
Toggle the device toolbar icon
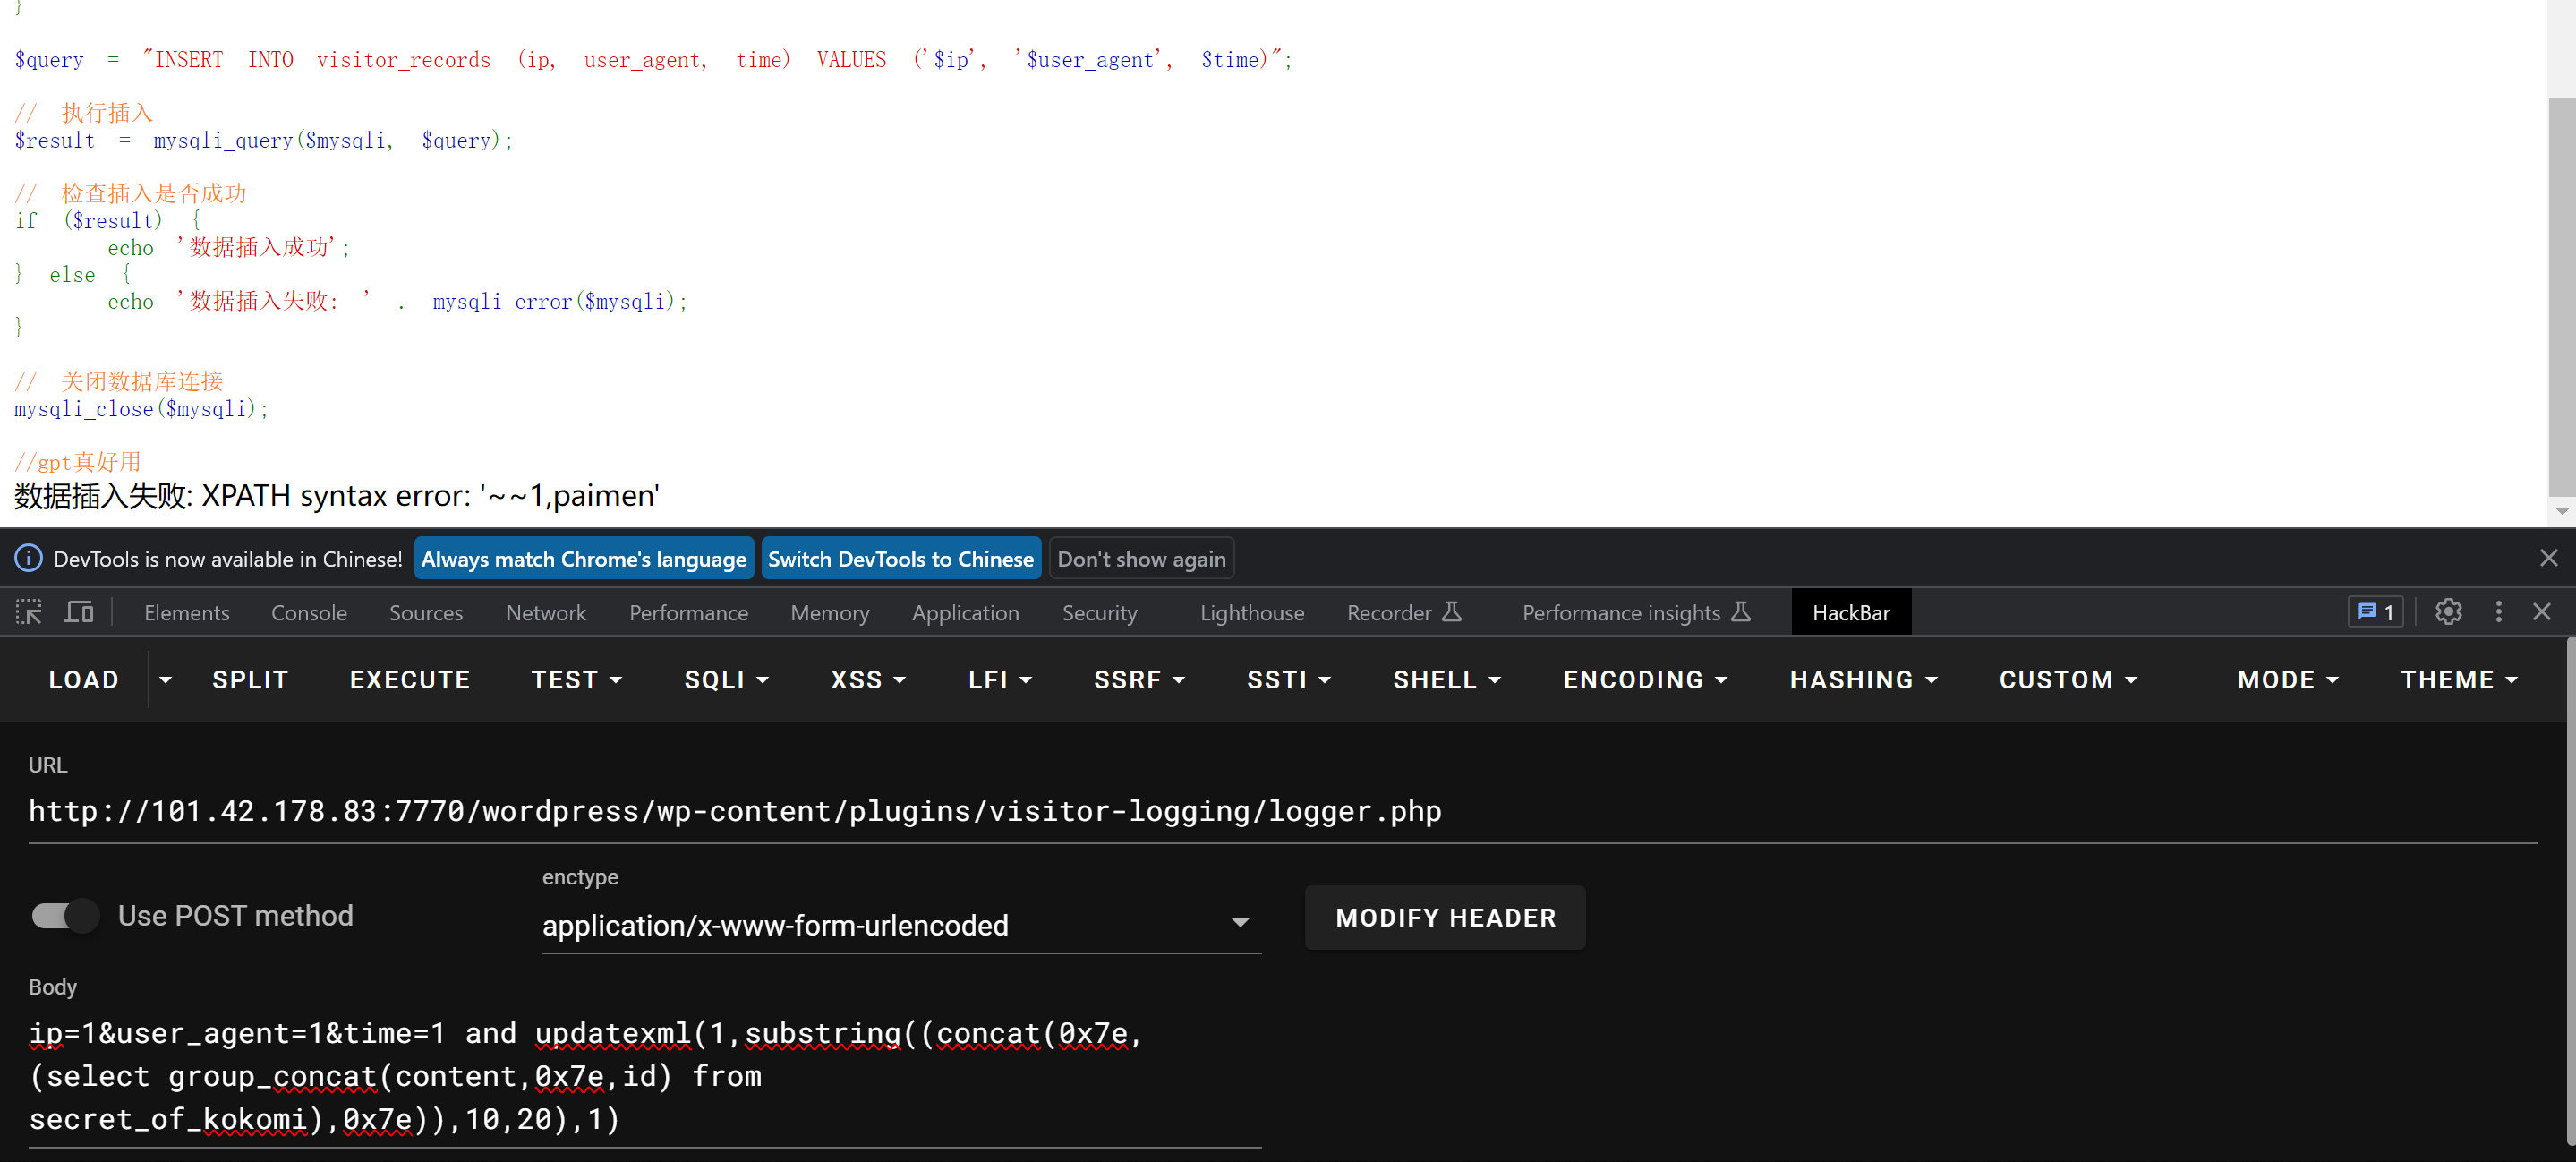(x=79, y=612)
